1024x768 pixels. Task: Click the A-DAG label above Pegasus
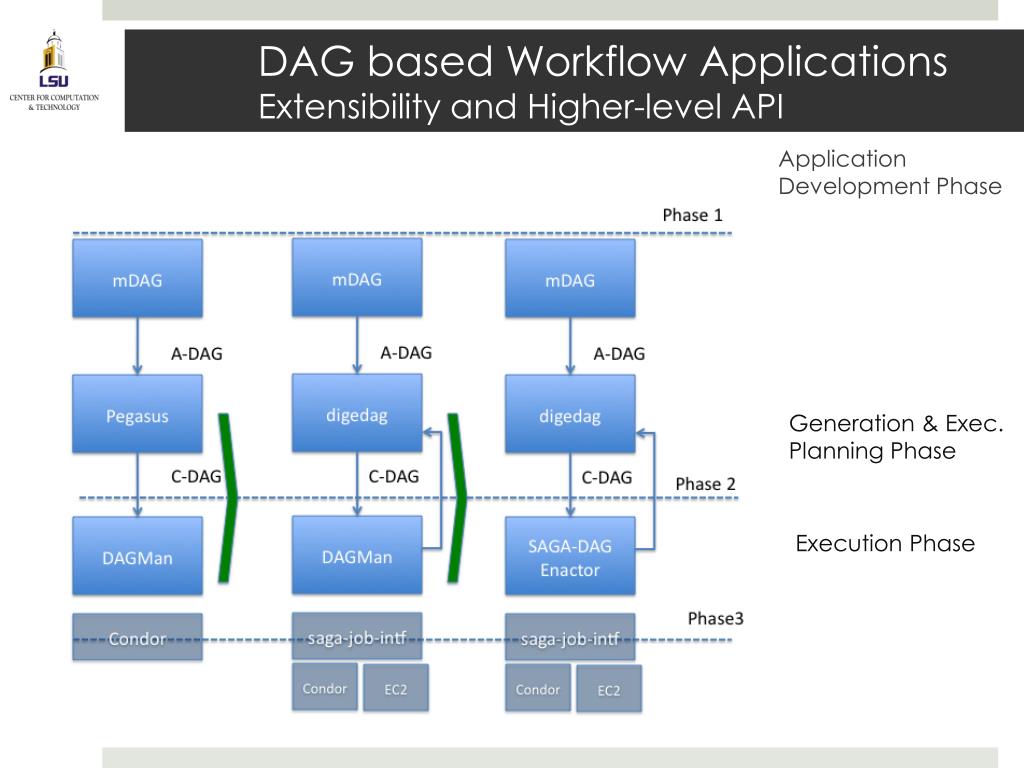tap(197, 354)
